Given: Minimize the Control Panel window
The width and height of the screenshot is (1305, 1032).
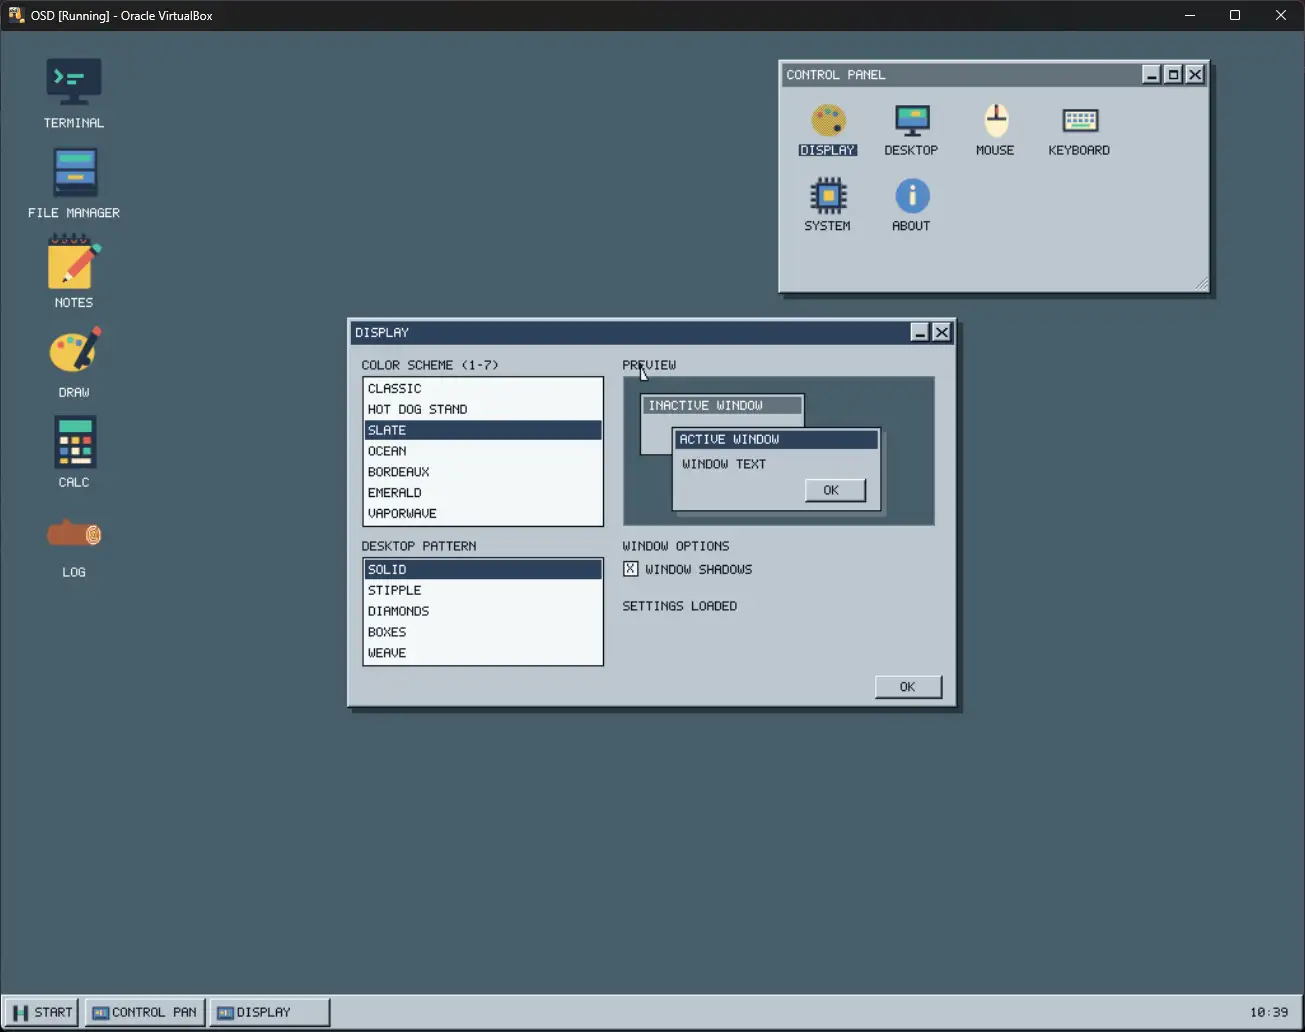Looking at the screenshot, I should (1152, 74).
